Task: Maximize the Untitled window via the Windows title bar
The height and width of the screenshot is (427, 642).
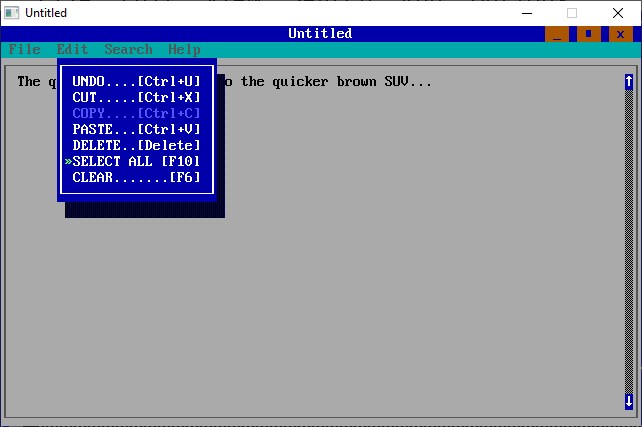Action: pyautogui.click(x=572, y=13)
